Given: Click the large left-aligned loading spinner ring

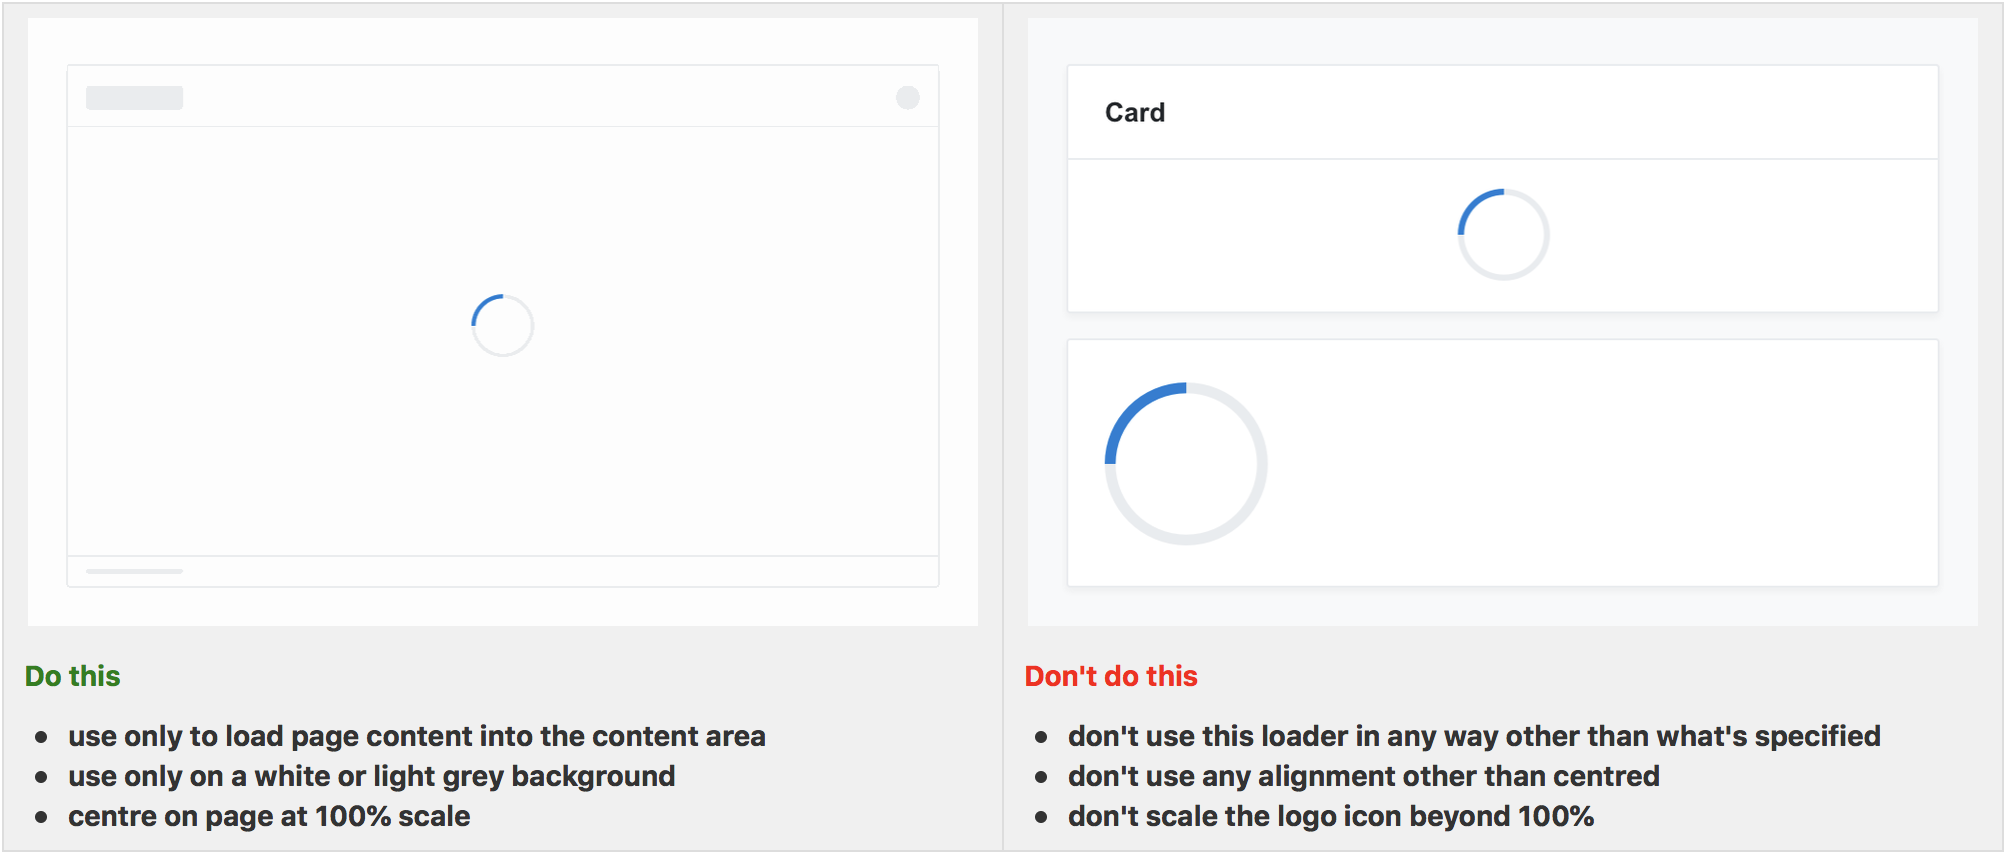Looking at the screenshot, I should click(x=1186, y=464).
